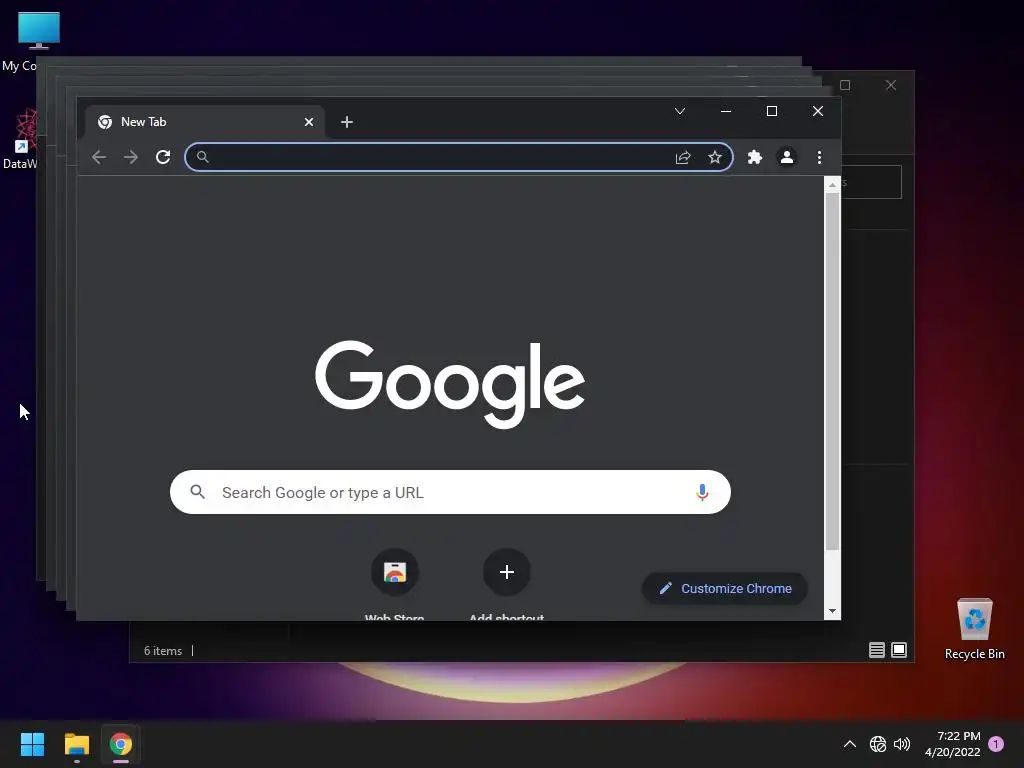Click Customize Chrome button
Screen dimensions: 1024x768
point(725,588)
